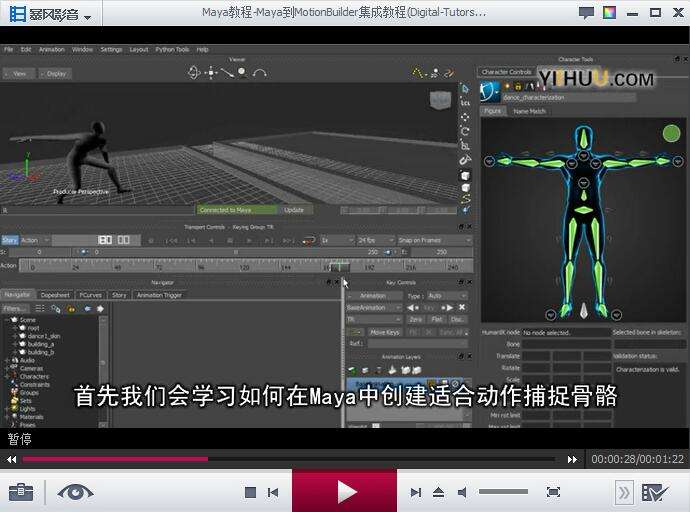The height and width of the screenshot is (512, 690).
Task: Open the Snap on Frames dropdown
Action: [434, 240]
